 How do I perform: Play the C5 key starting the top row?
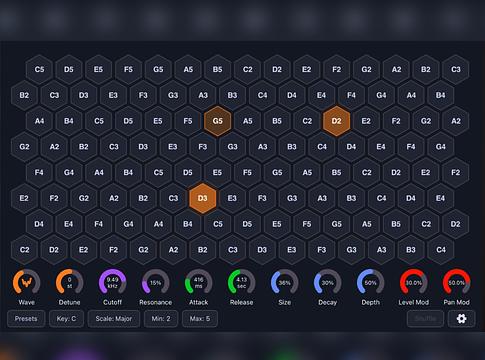[39, 69]
